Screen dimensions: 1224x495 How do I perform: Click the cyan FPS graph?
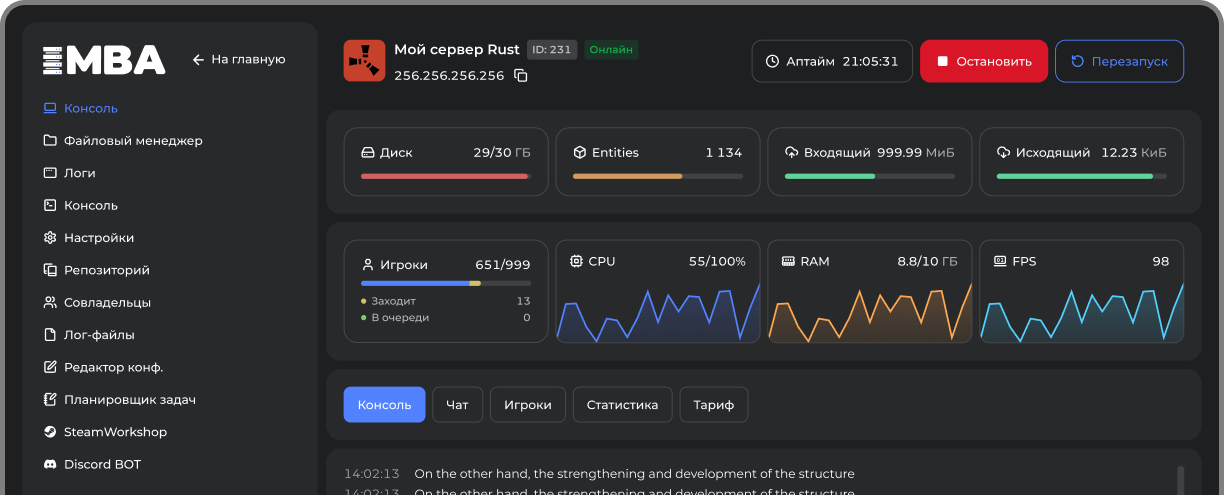click(1082, 313)
